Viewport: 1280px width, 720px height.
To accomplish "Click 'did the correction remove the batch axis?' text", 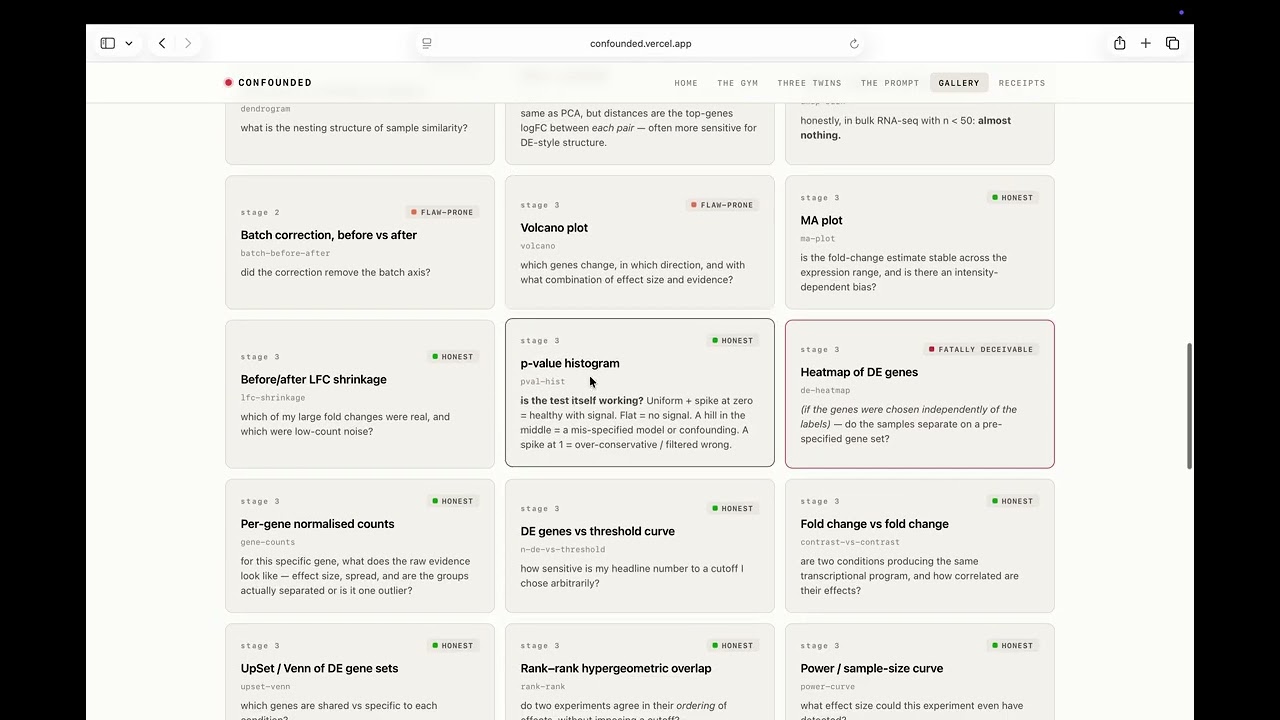I will [x=335, y=272].
